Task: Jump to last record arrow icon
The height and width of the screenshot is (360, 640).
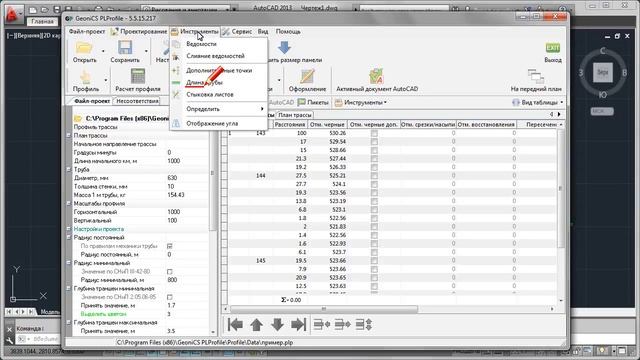Action: point(298,324)
